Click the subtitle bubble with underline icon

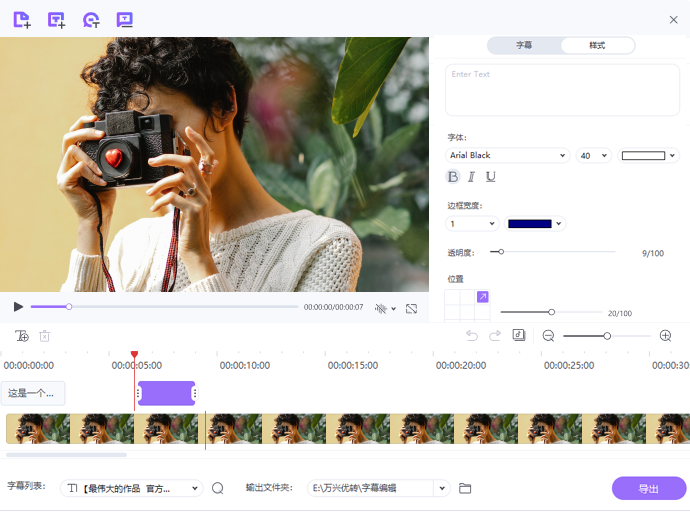(125, 20)
